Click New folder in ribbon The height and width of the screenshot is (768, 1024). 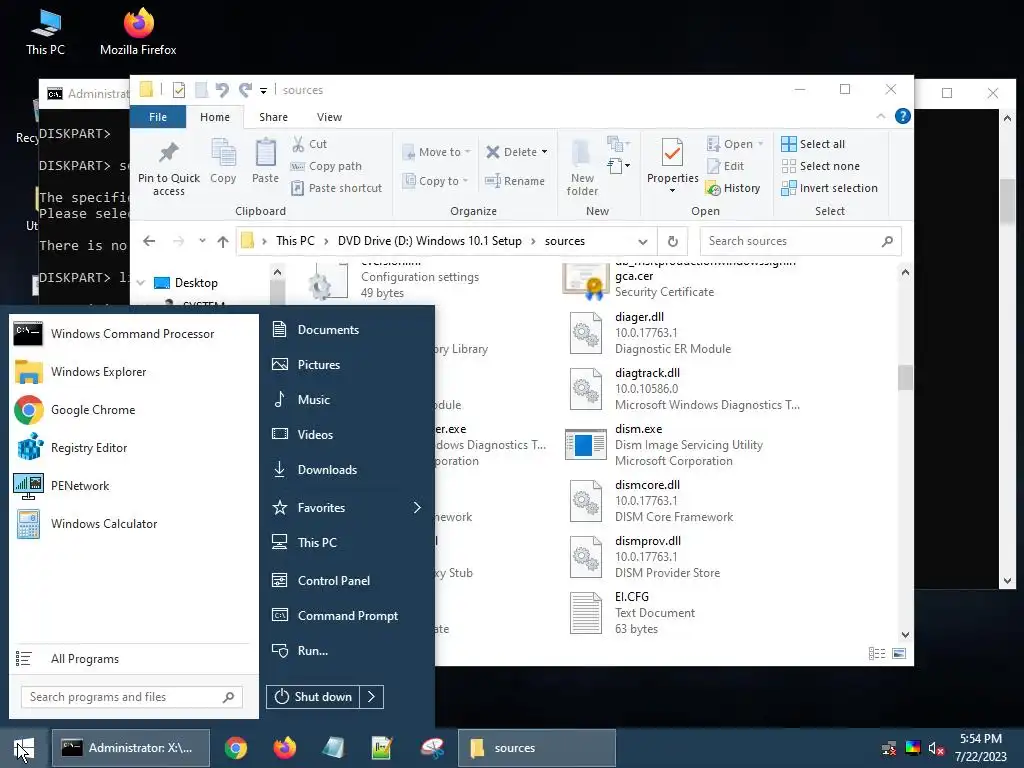(x=582, y=168)
